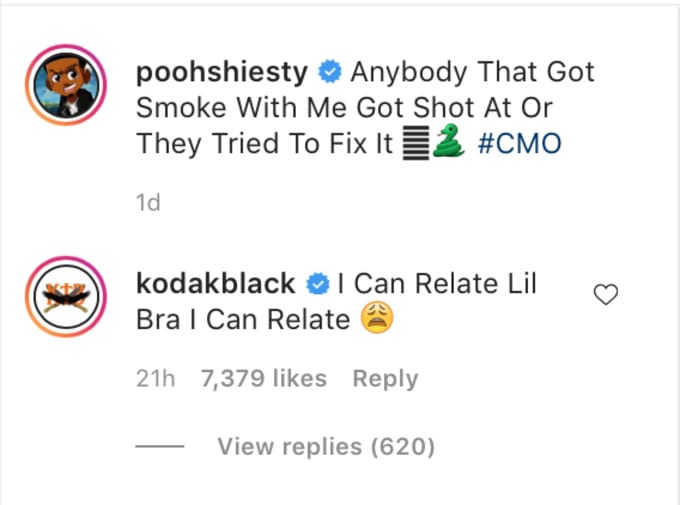The width and height of the screenshot is (680, 505).
Task: Click the 1d timestamp
Action: 148,202
